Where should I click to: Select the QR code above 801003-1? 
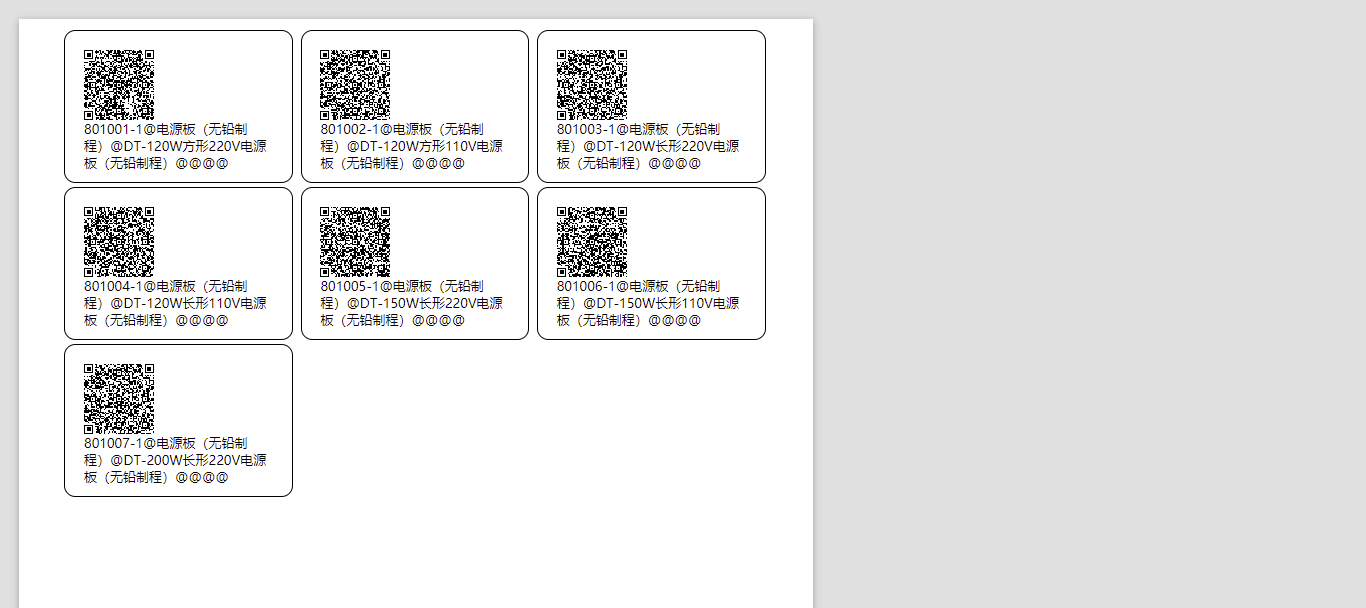[x=592, y=85]
